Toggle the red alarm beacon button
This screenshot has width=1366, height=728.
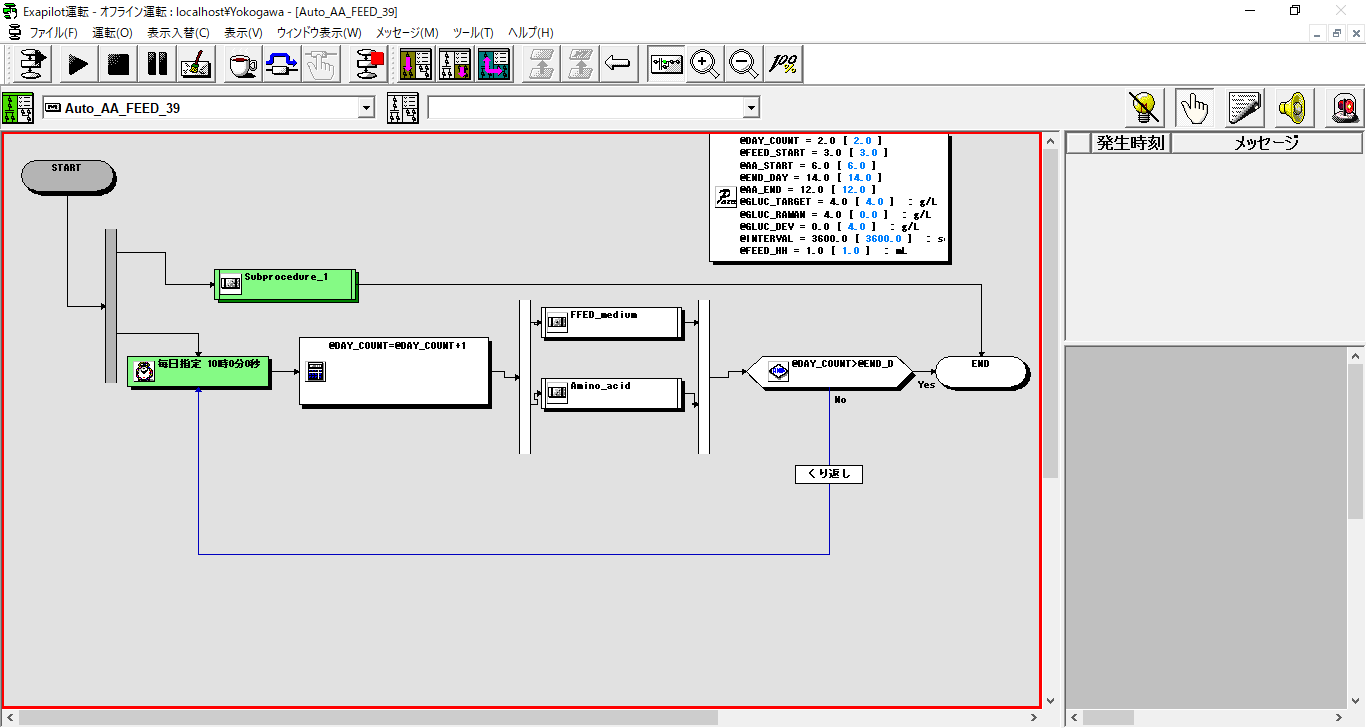[1345, 106]
